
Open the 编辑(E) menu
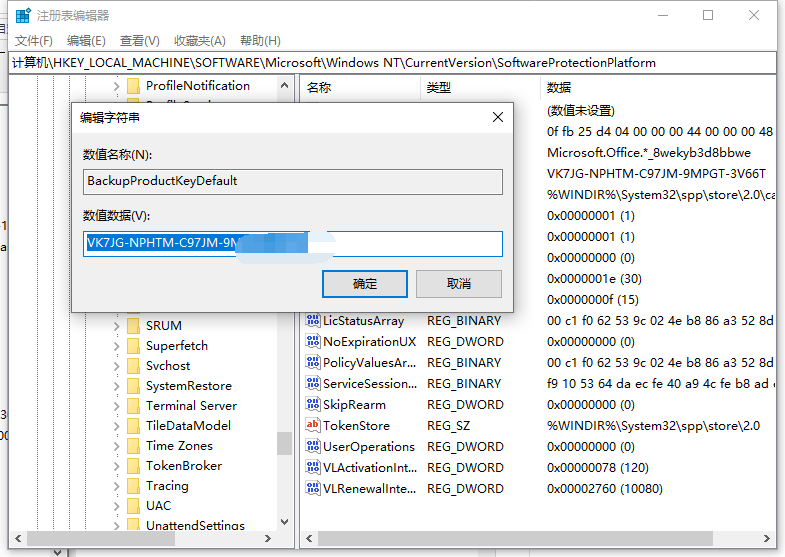coord(86,41)
